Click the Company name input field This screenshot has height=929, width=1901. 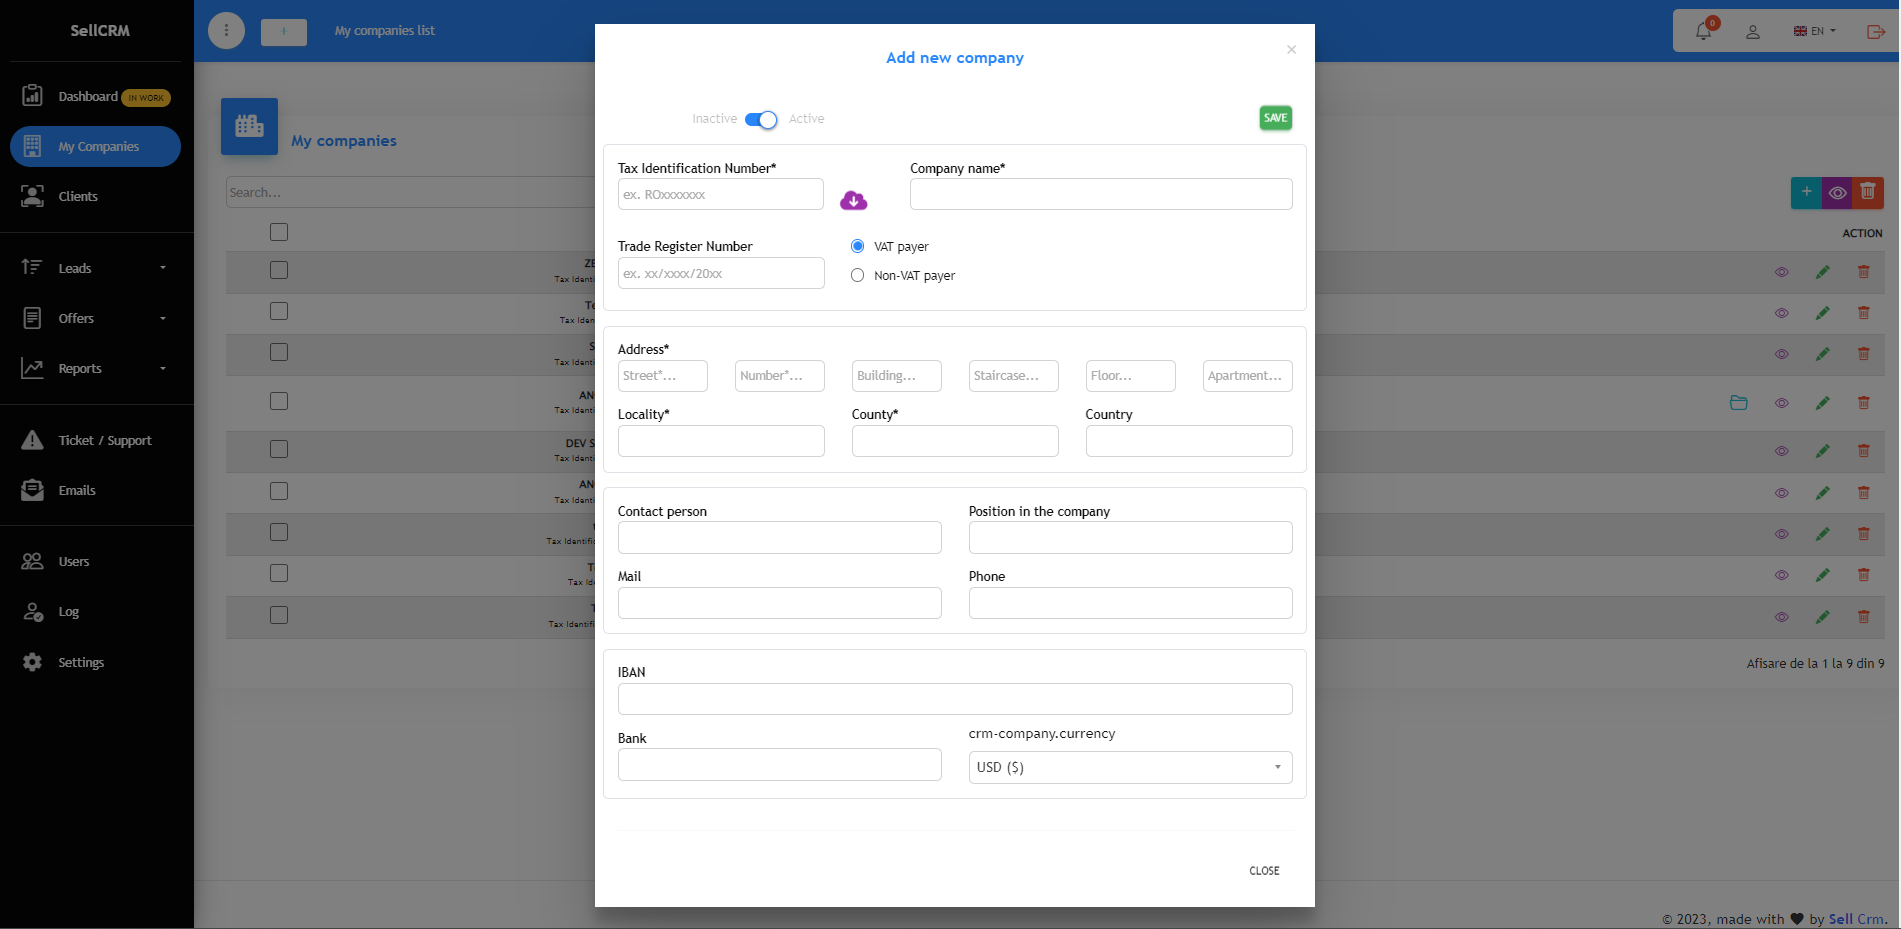tap(1100, 194)
